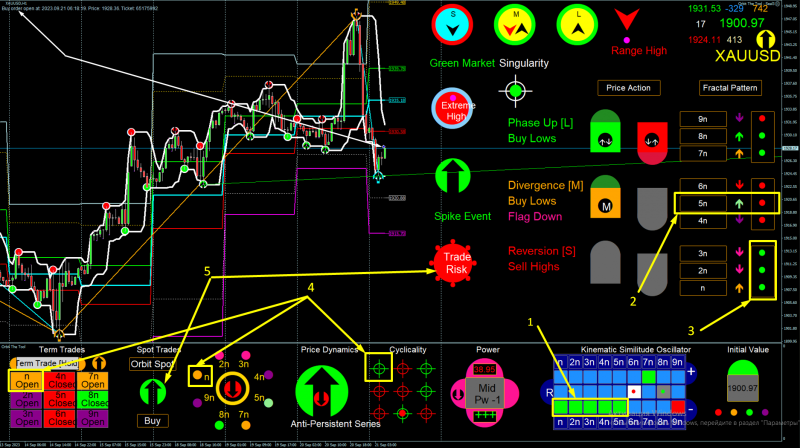Click the green status dot in the 2n row
The width and height of the screenshot is (800, 448).
click(762, 270)
